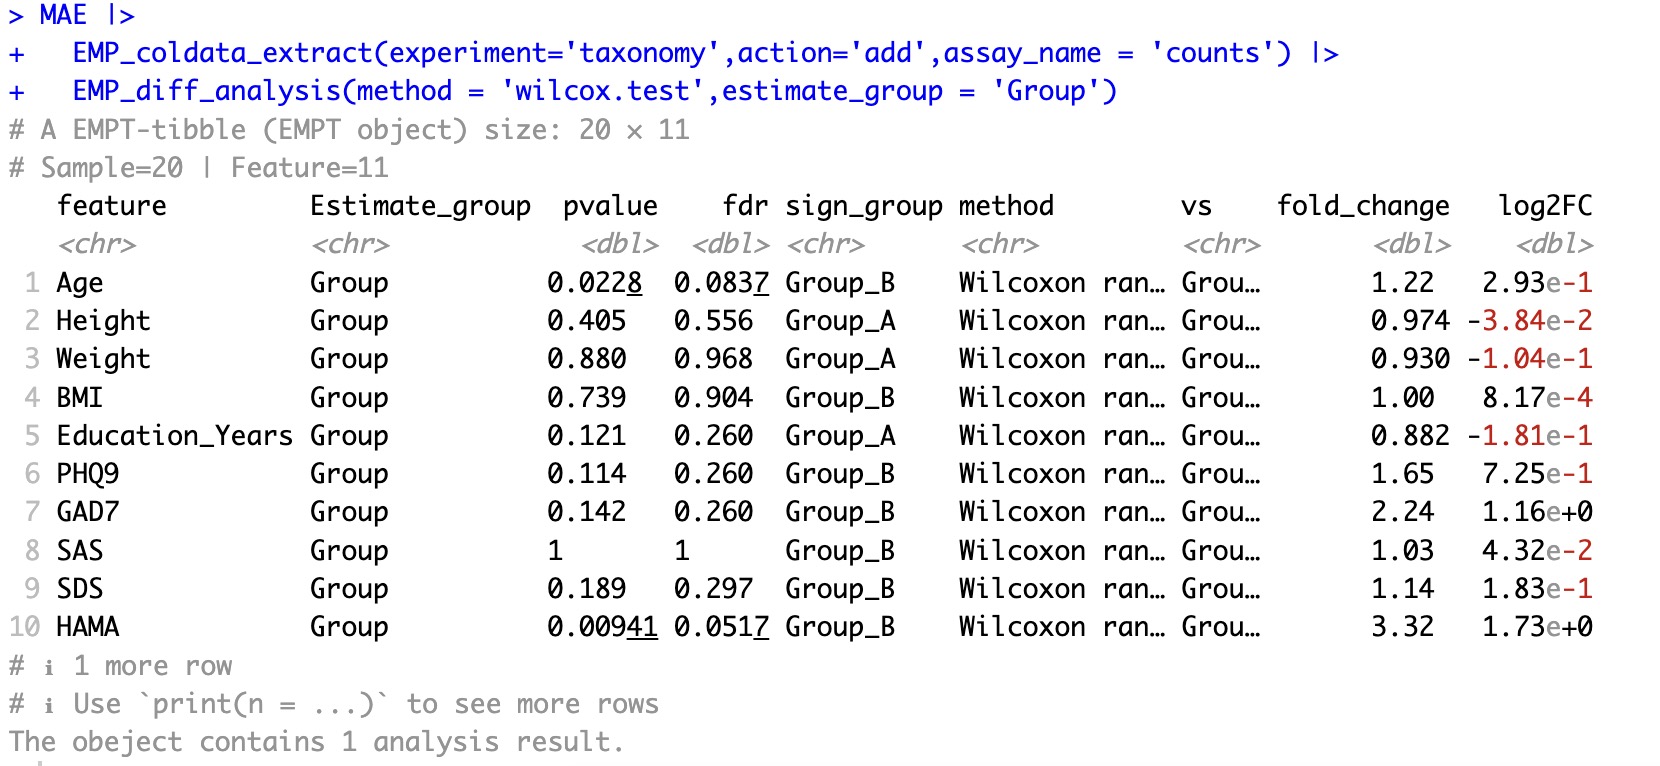Click the "sign_group" column header
This screenshot has height=766, width=1660.
(863, 206)
